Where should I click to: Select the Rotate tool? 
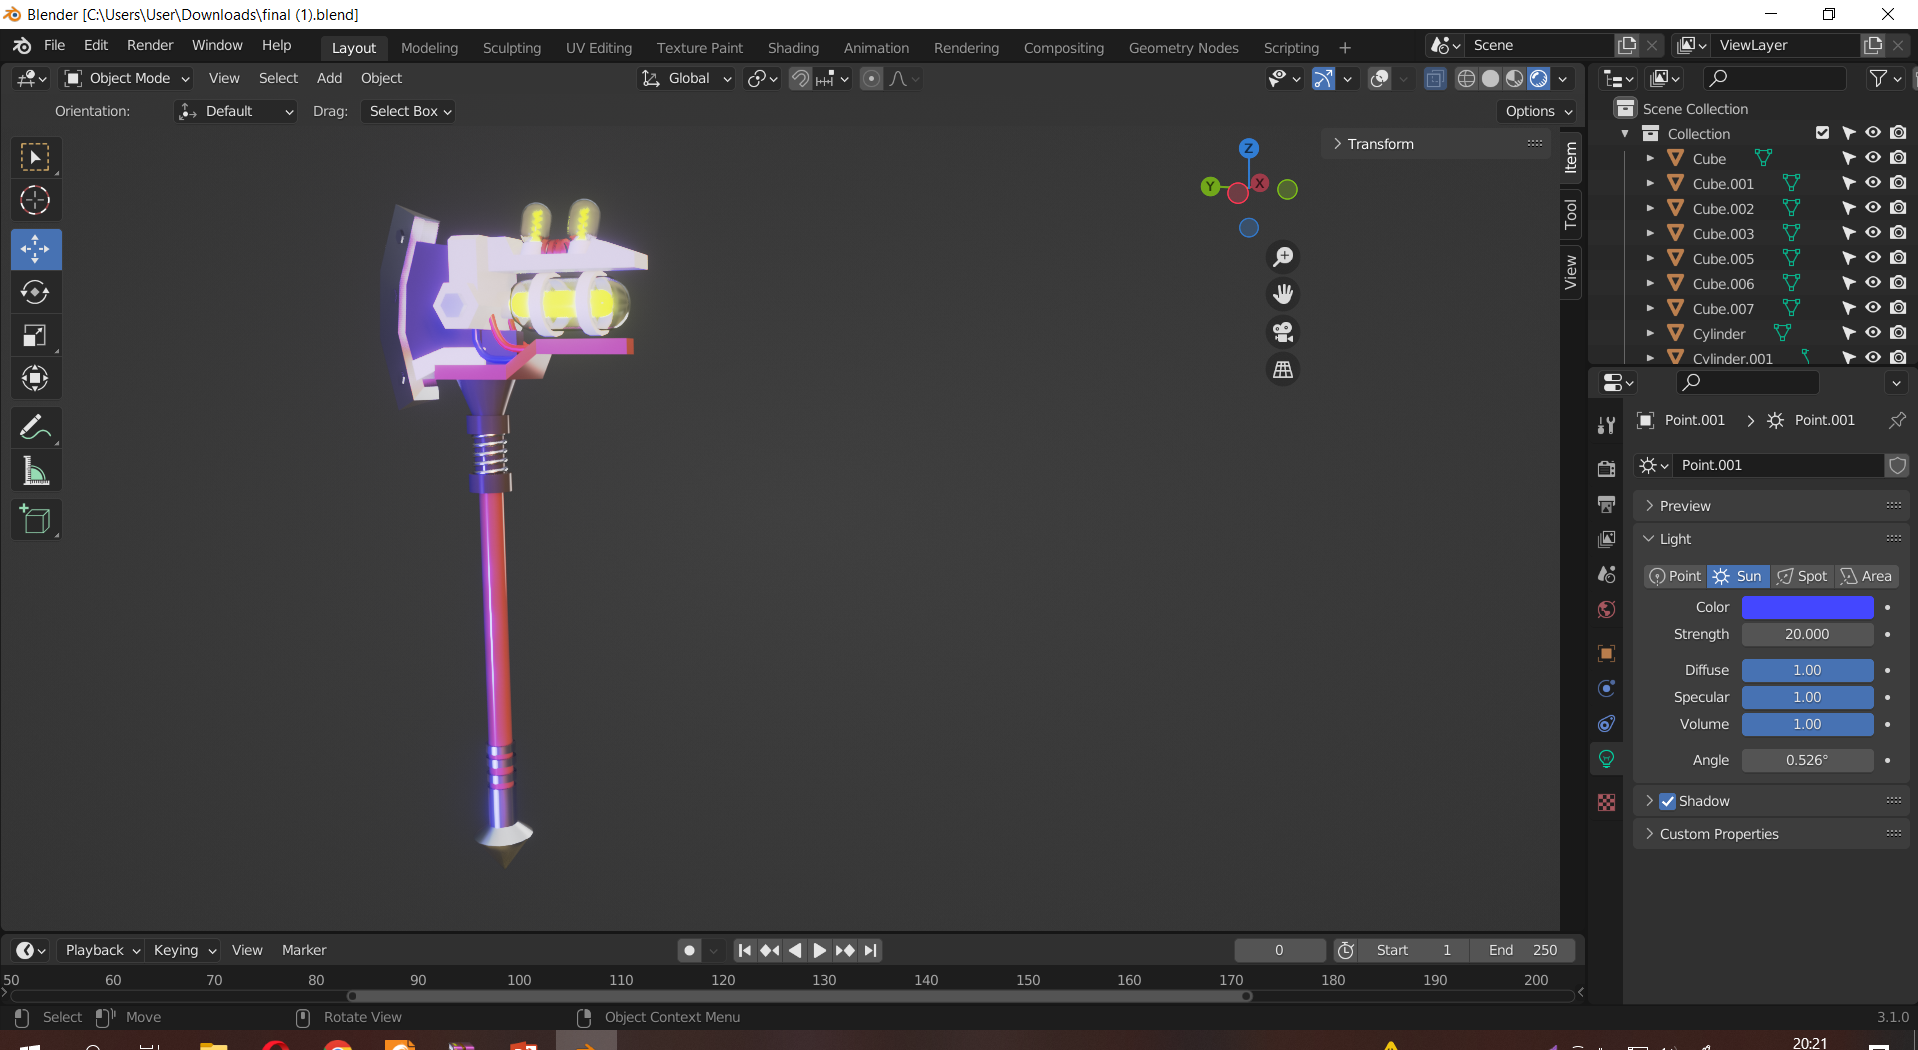coord(36,292)
